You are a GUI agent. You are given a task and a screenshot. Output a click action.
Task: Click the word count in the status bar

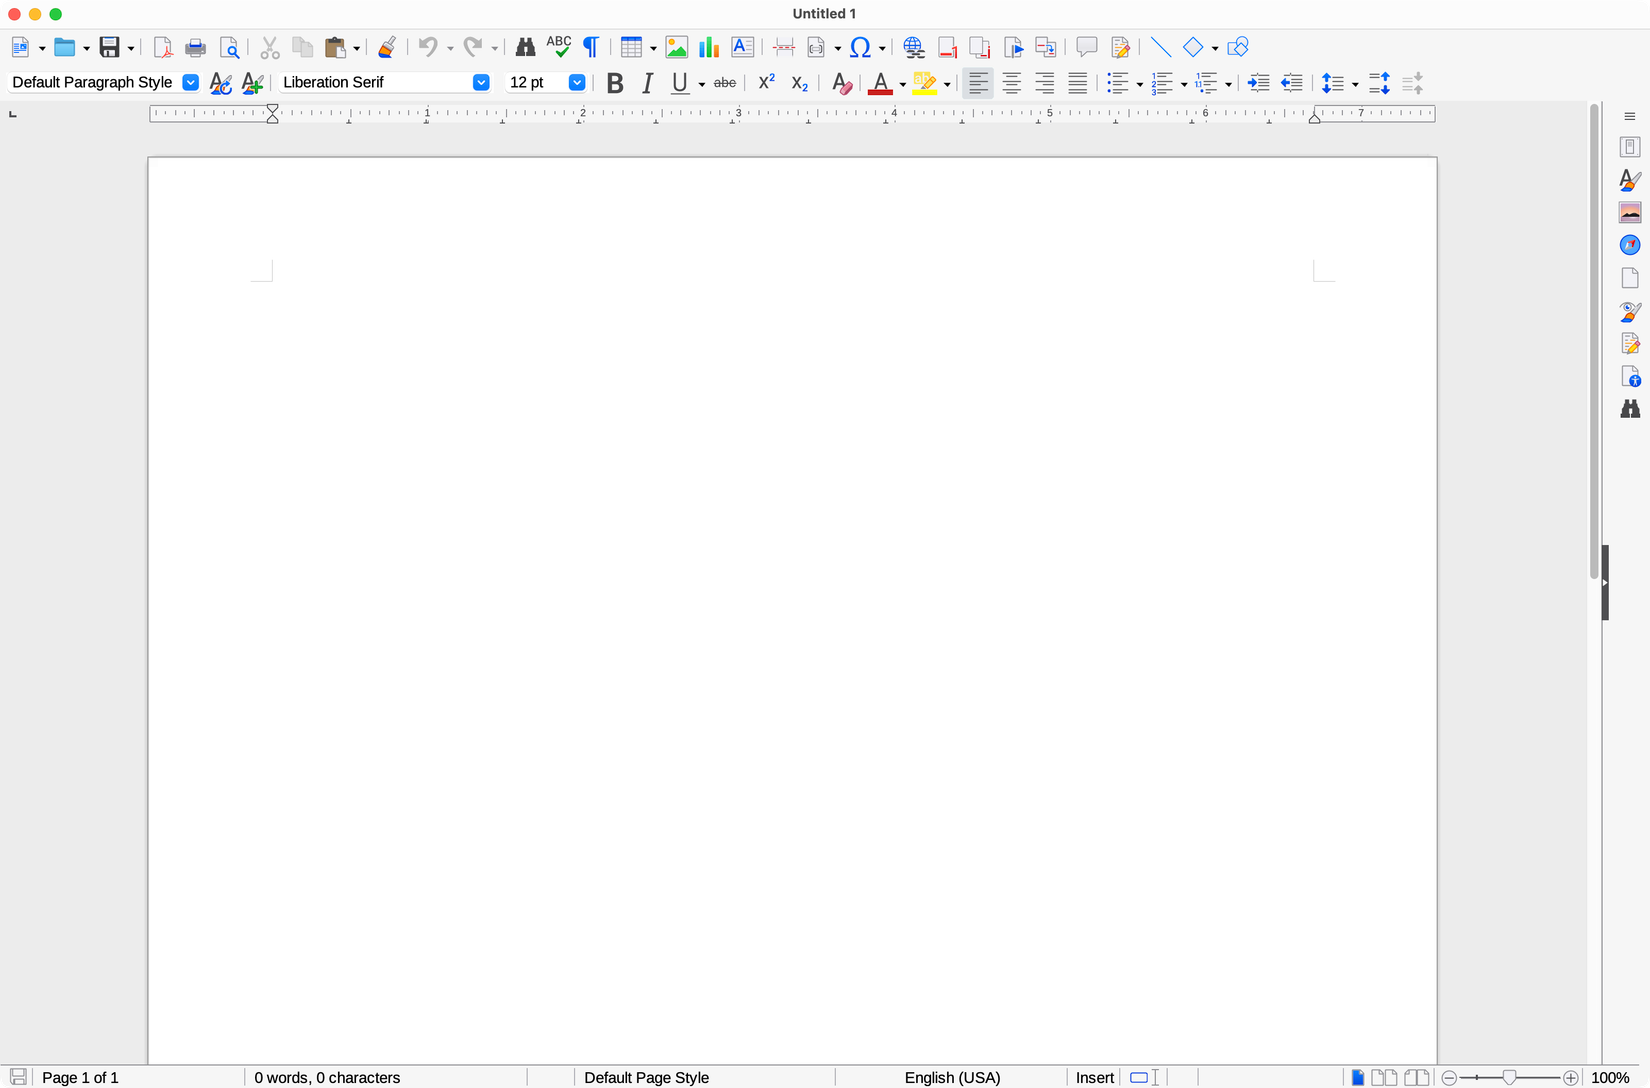(x=326, y=1077)
